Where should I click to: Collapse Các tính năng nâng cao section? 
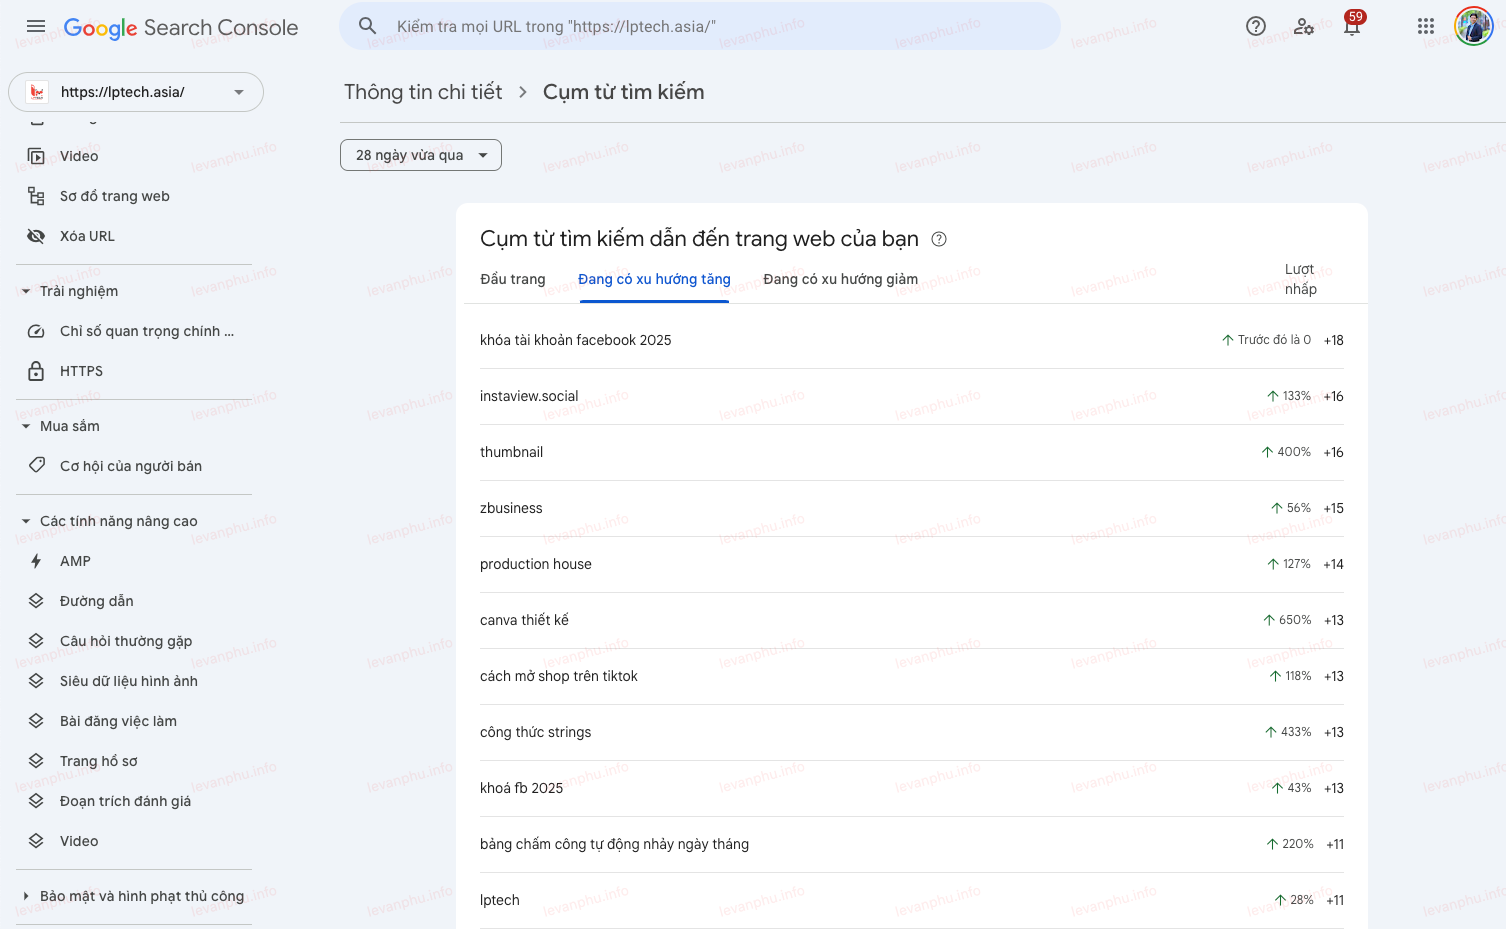click(x=26, y=521)
